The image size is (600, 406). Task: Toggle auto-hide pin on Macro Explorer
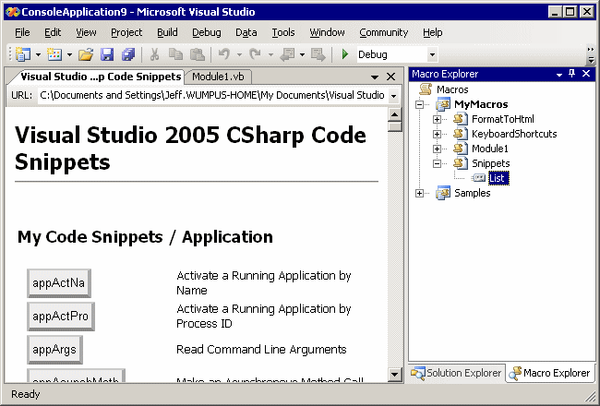[x=572, y=73]
